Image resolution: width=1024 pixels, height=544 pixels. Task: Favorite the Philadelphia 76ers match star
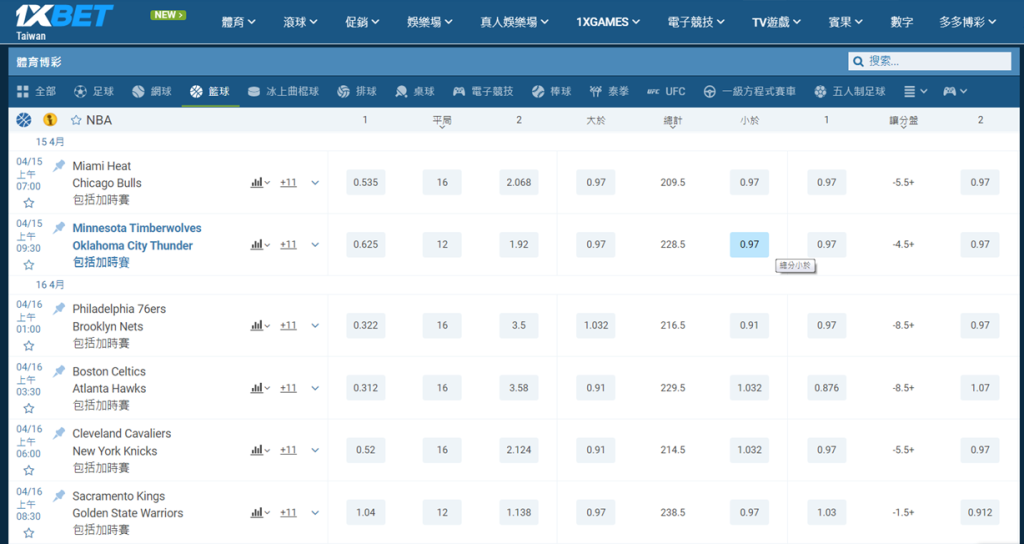[x=29, y=346]
